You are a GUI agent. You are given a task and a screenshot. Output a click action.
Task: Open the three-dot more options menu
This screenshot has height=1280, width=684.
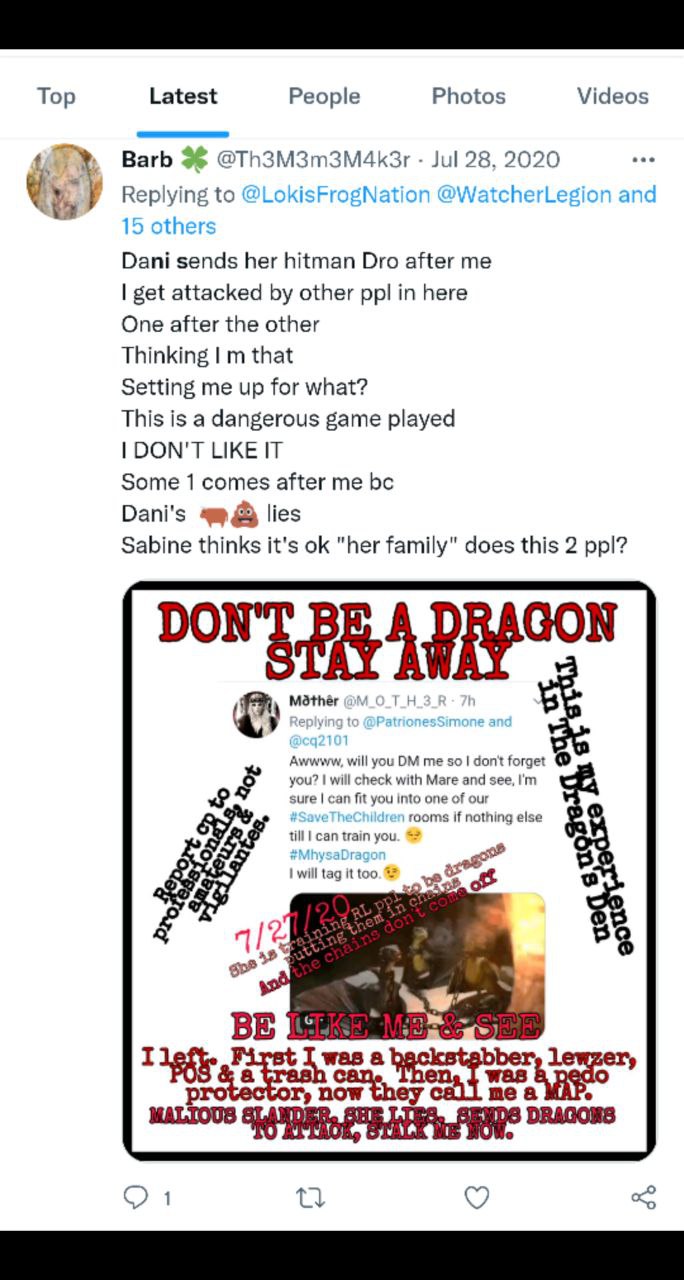pos(643,160)
